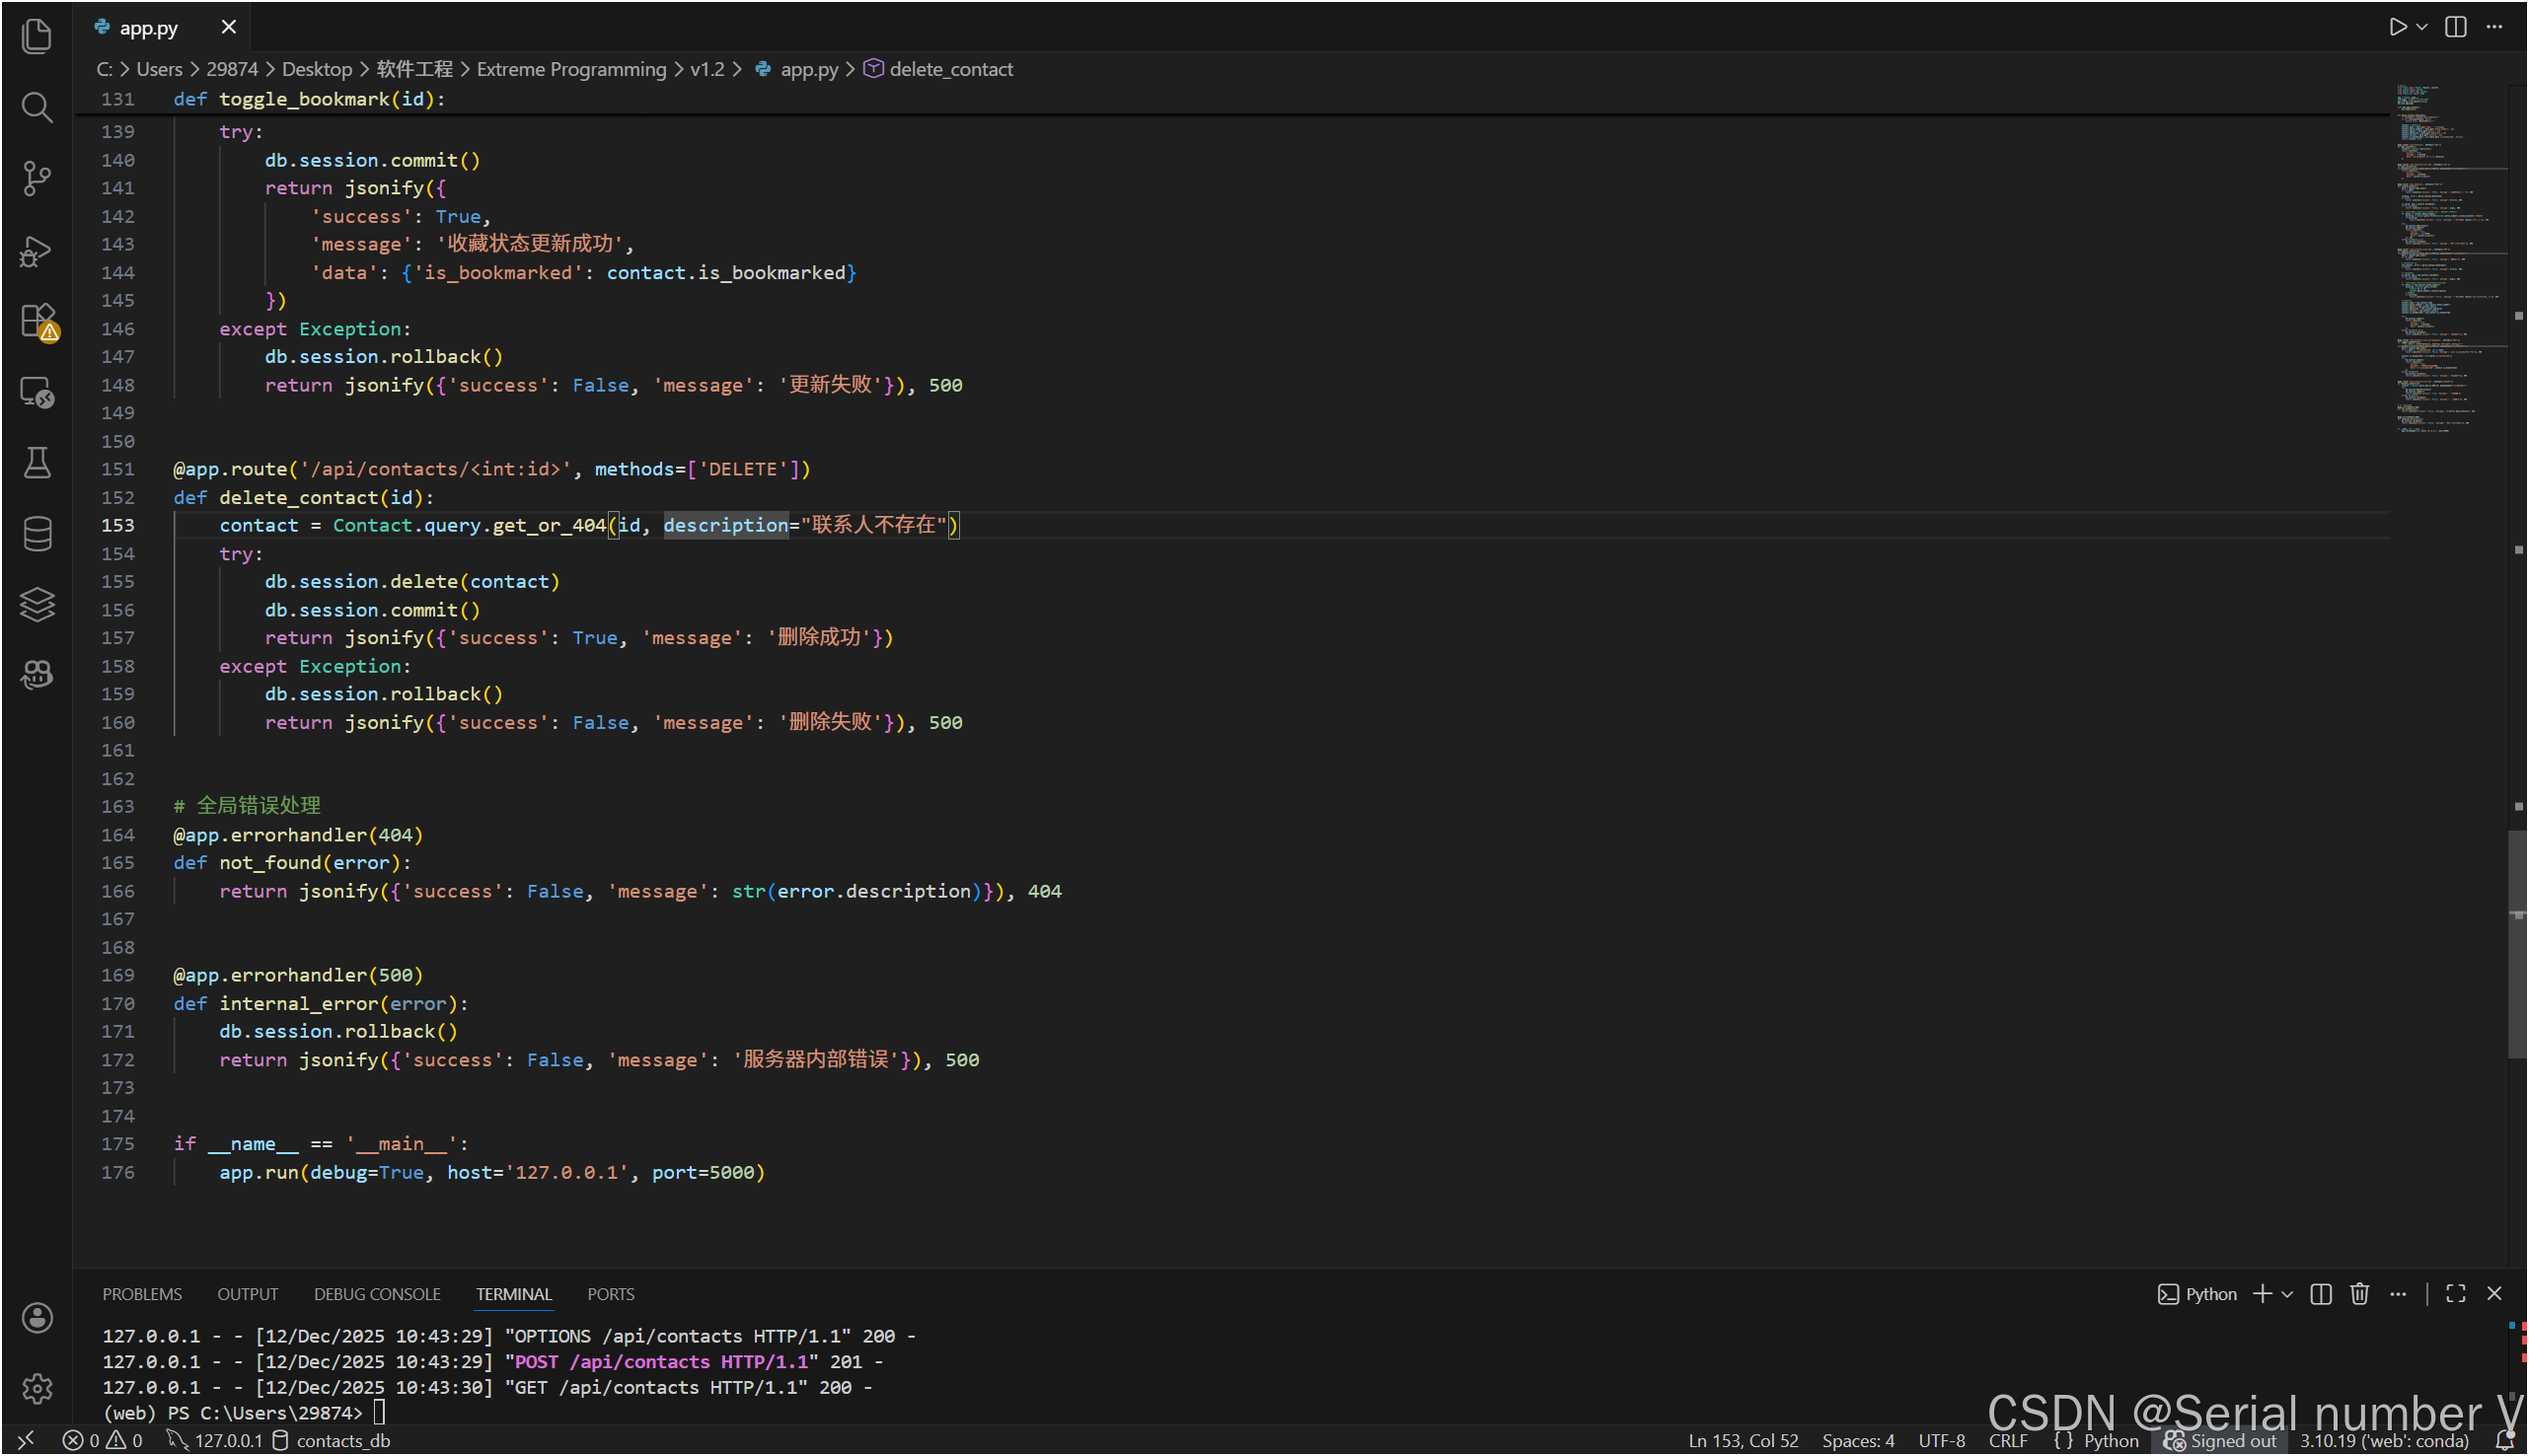Open Extensions view with warning badge

[37, 321]
